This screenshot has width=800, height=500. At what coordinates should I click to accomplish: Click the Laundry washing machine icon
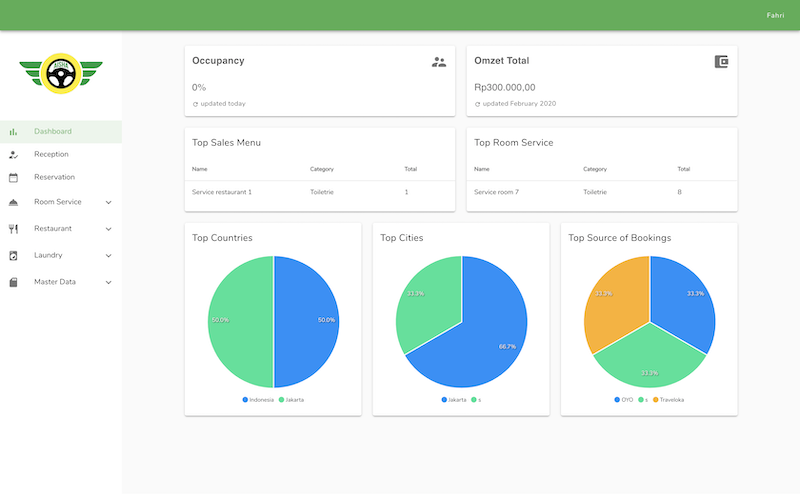[13, 255]
